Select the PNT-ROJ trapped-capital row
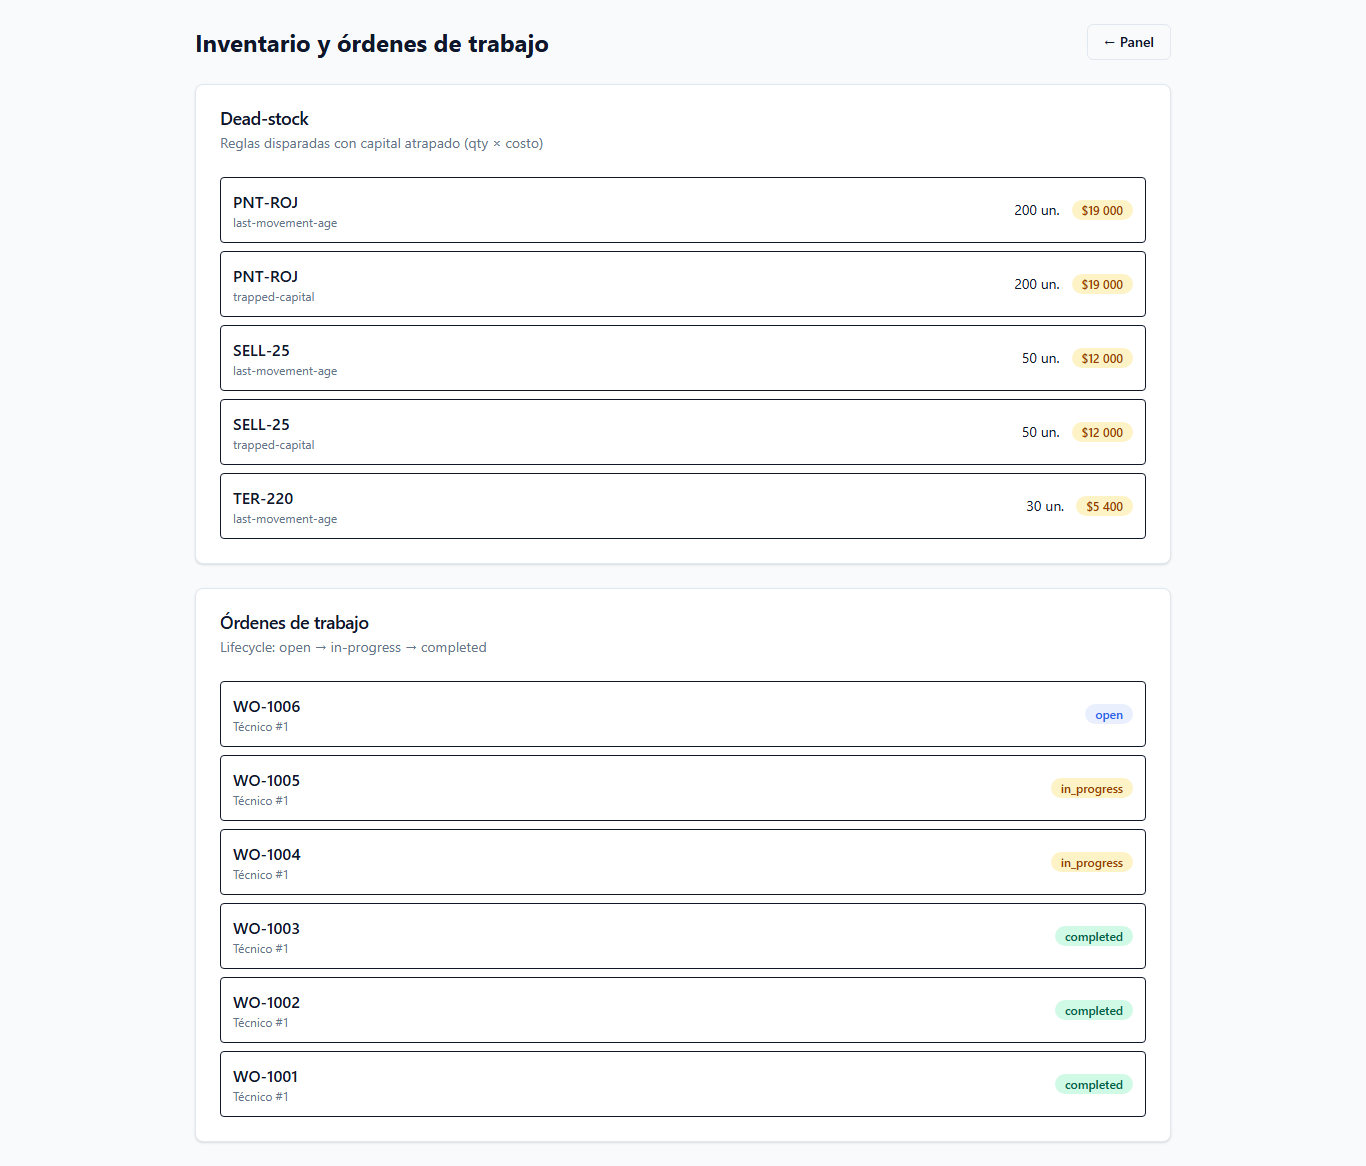The height and width of the screenshot is (1166, 1366). (683, 284)
